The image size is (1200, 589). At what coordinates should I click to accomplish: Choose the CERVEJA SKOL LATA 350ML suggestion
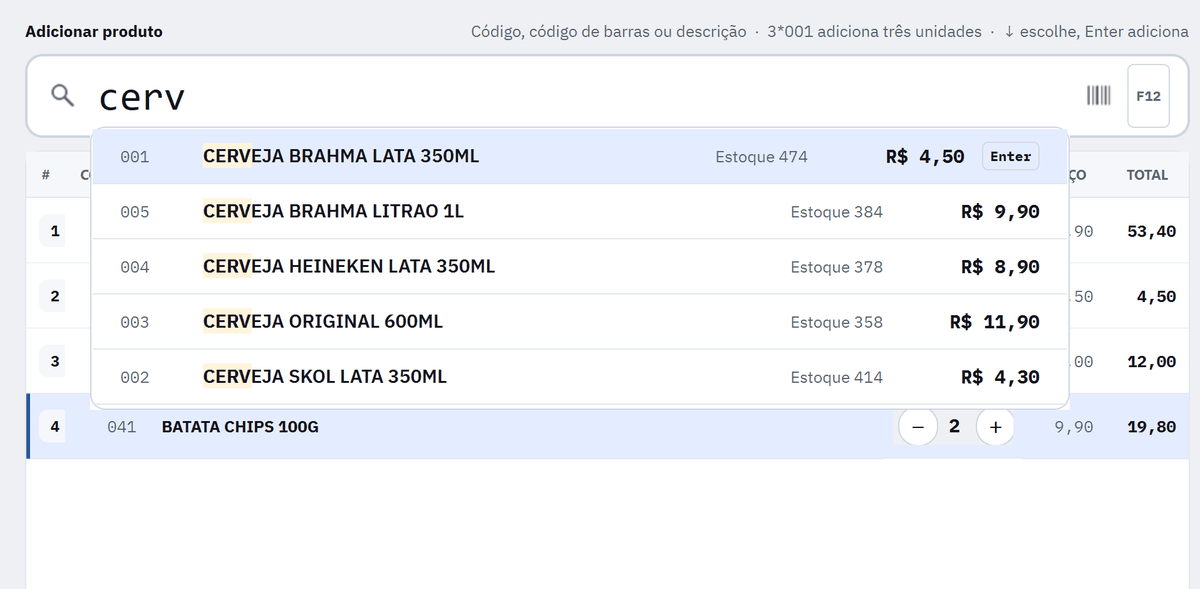pos(580,377)
